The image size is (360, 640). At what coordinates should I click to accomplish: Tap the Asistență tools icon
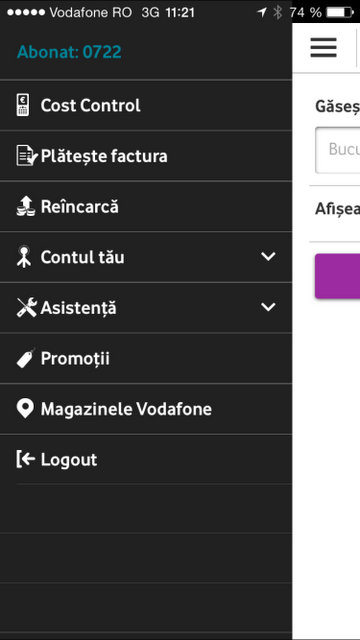click(x=27, y=308)
